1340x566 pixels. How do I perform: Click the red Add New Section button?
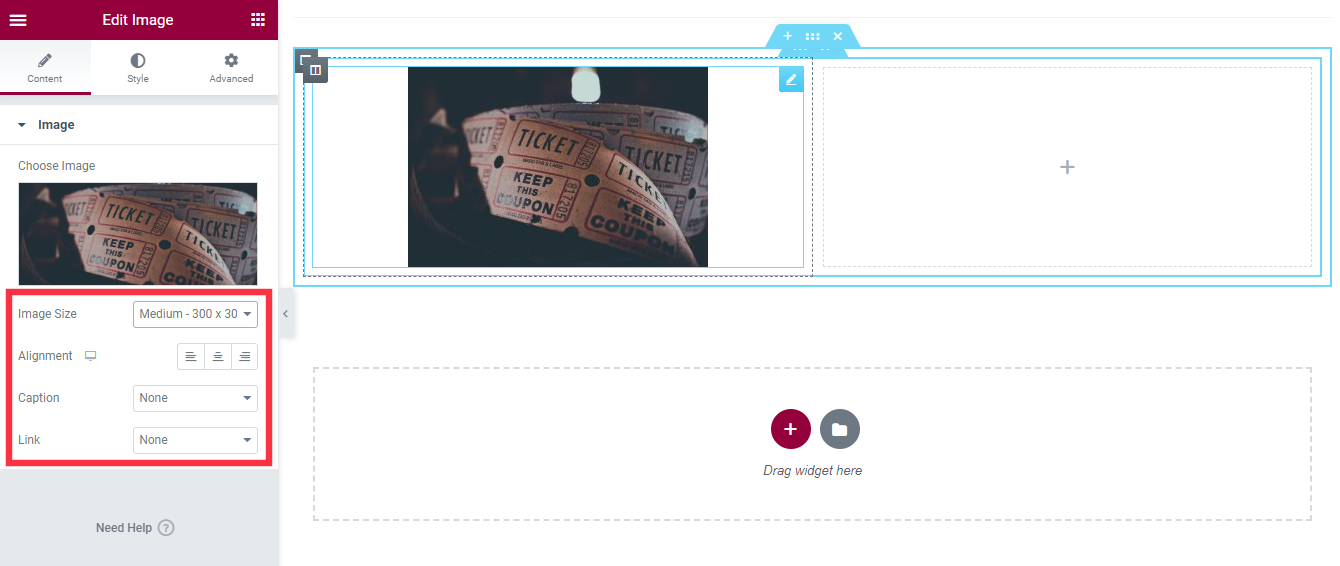point(790,429)
